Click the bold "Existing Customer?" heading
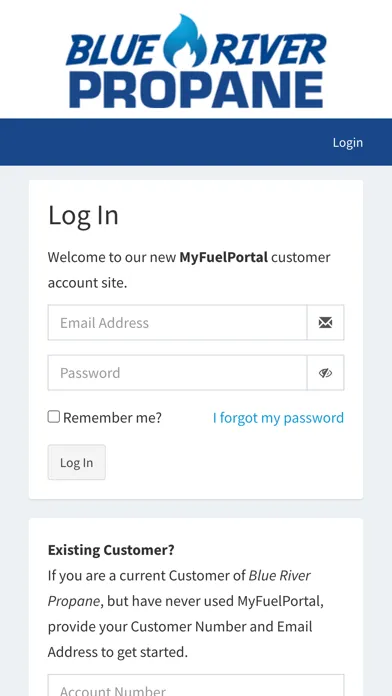The width and height of the screenshot is (392, 696). tap(111, 550)
